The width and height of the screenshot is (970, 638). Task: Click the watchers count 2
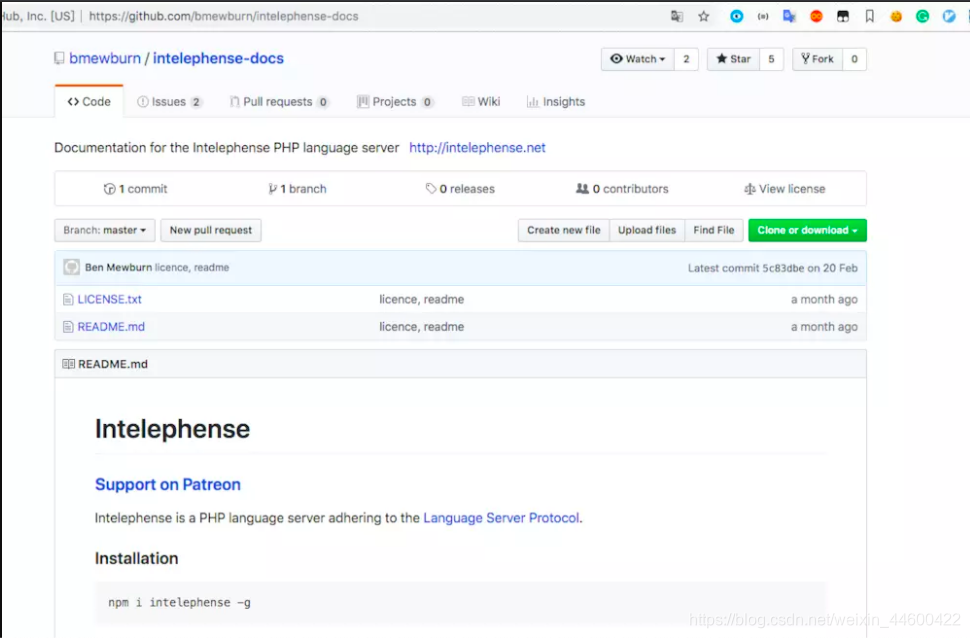686,59
